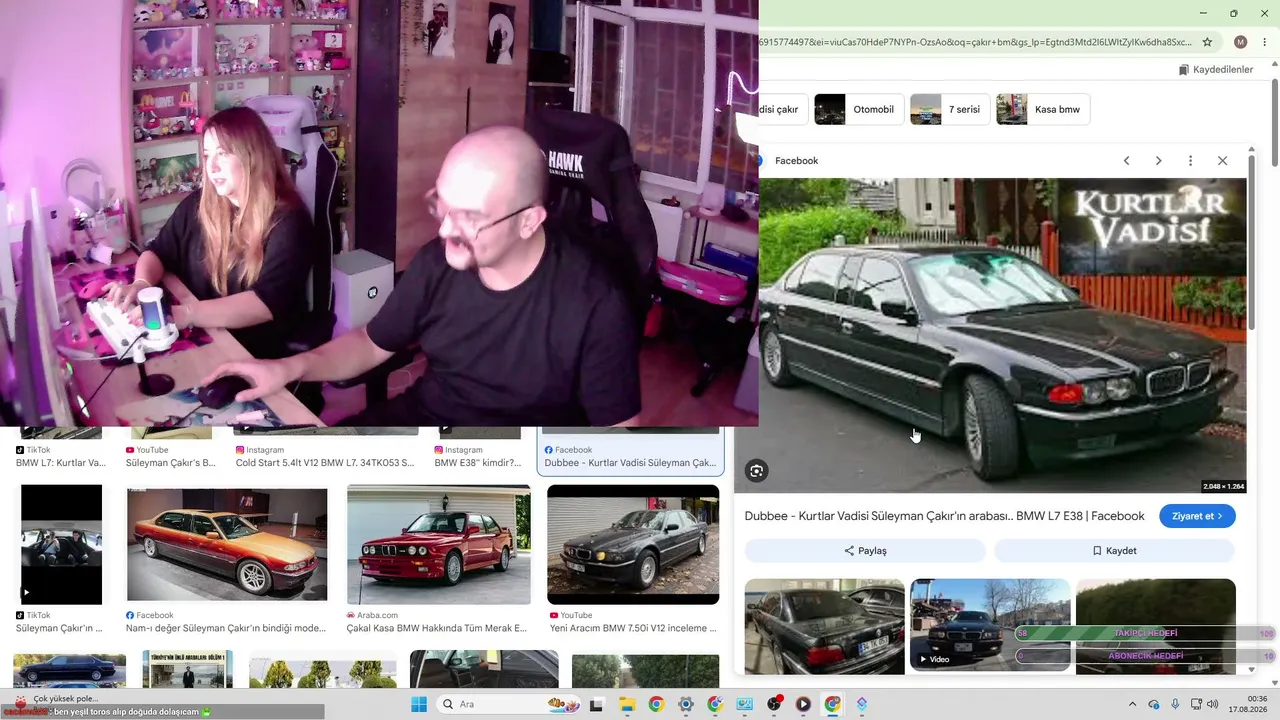This screenshot has height=720, width=1280.
Task: Open network settings from the system tray
Action: click(1196, 704)
